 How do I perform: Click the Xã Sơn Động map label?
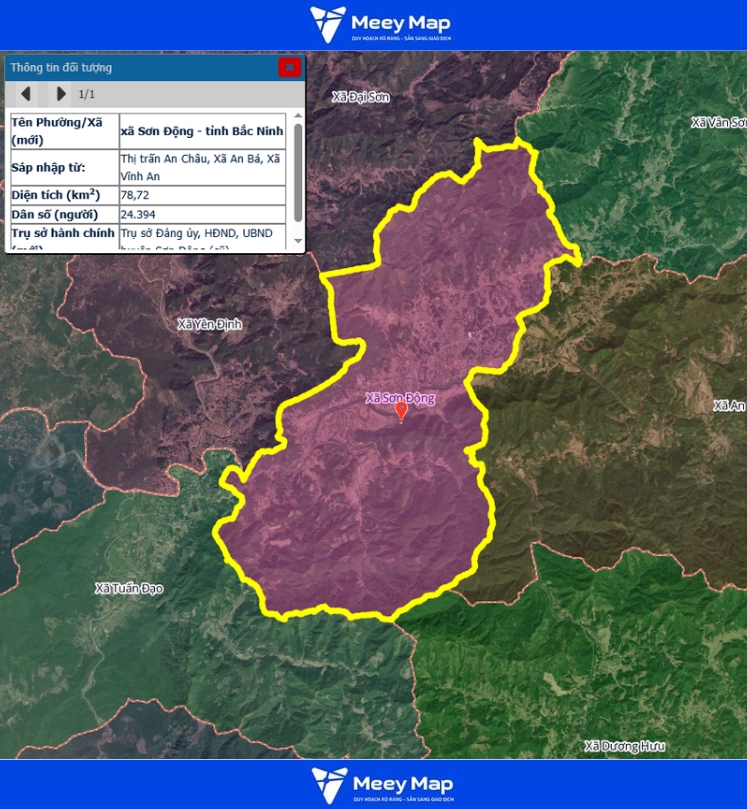(400, 397)
